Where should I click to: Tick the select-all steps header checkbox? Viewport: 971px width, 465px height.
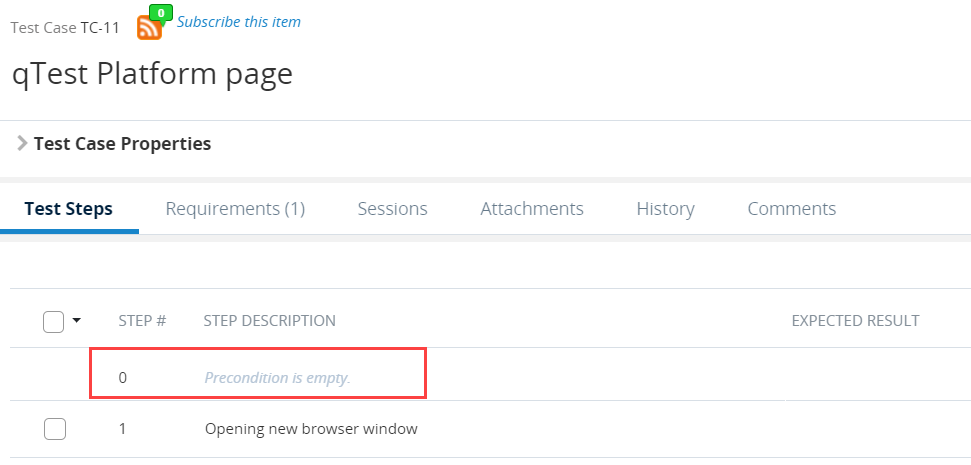(54, 321)
